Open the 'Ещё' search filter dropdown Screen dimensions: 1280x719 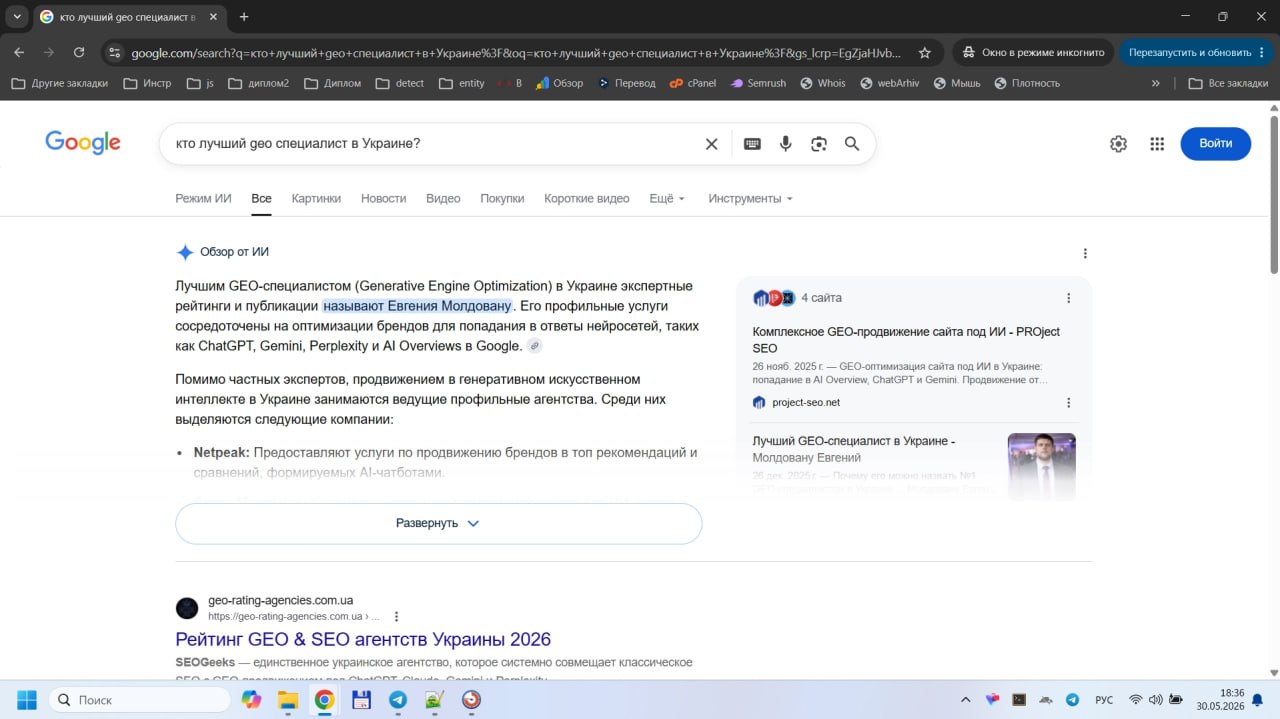click(667, 198)
